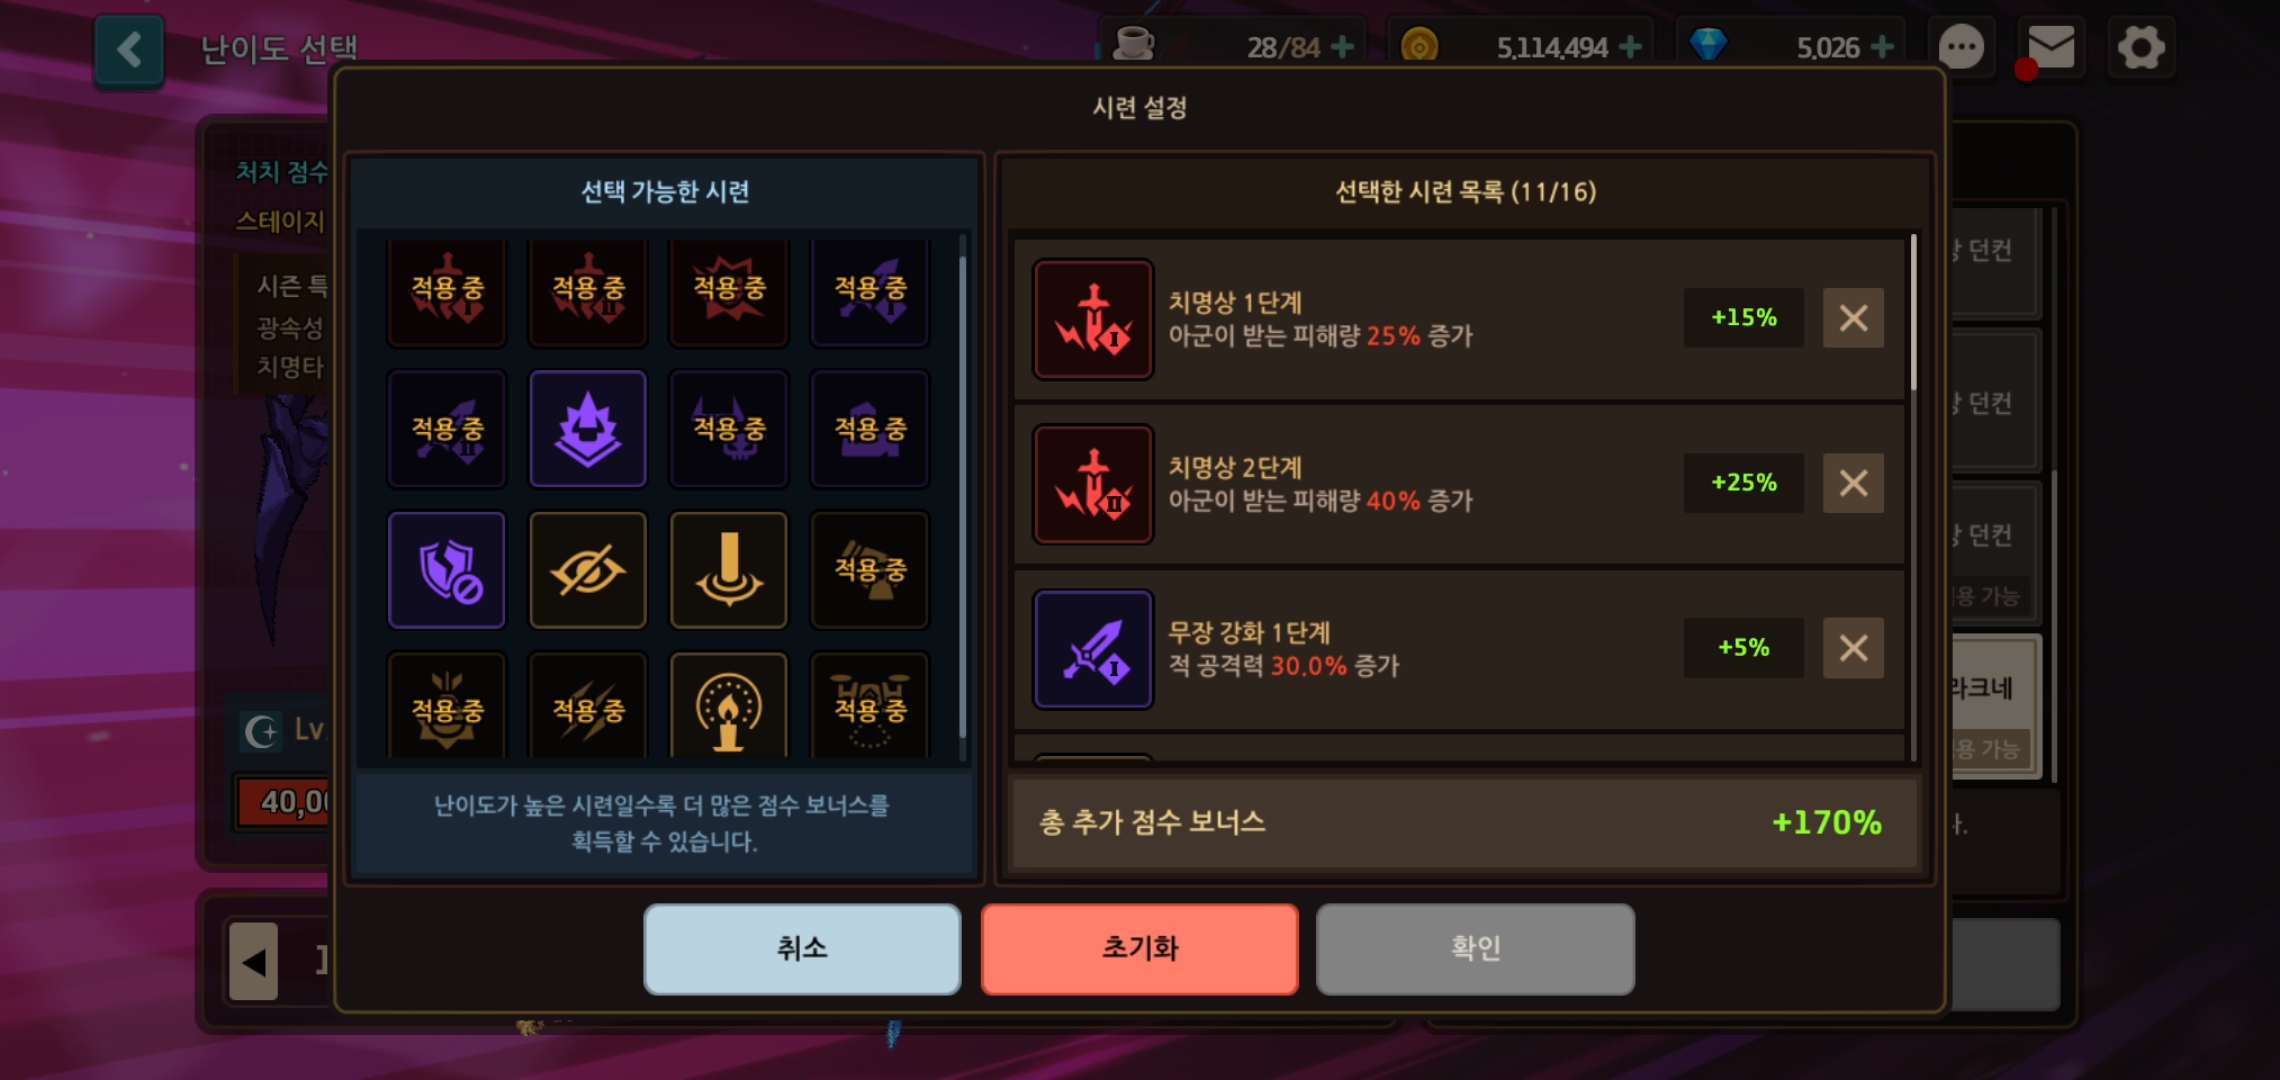The image size is (2280, 1080).
Task: Select the falling pillar impact trial icon
Action: tap(729, 570)
